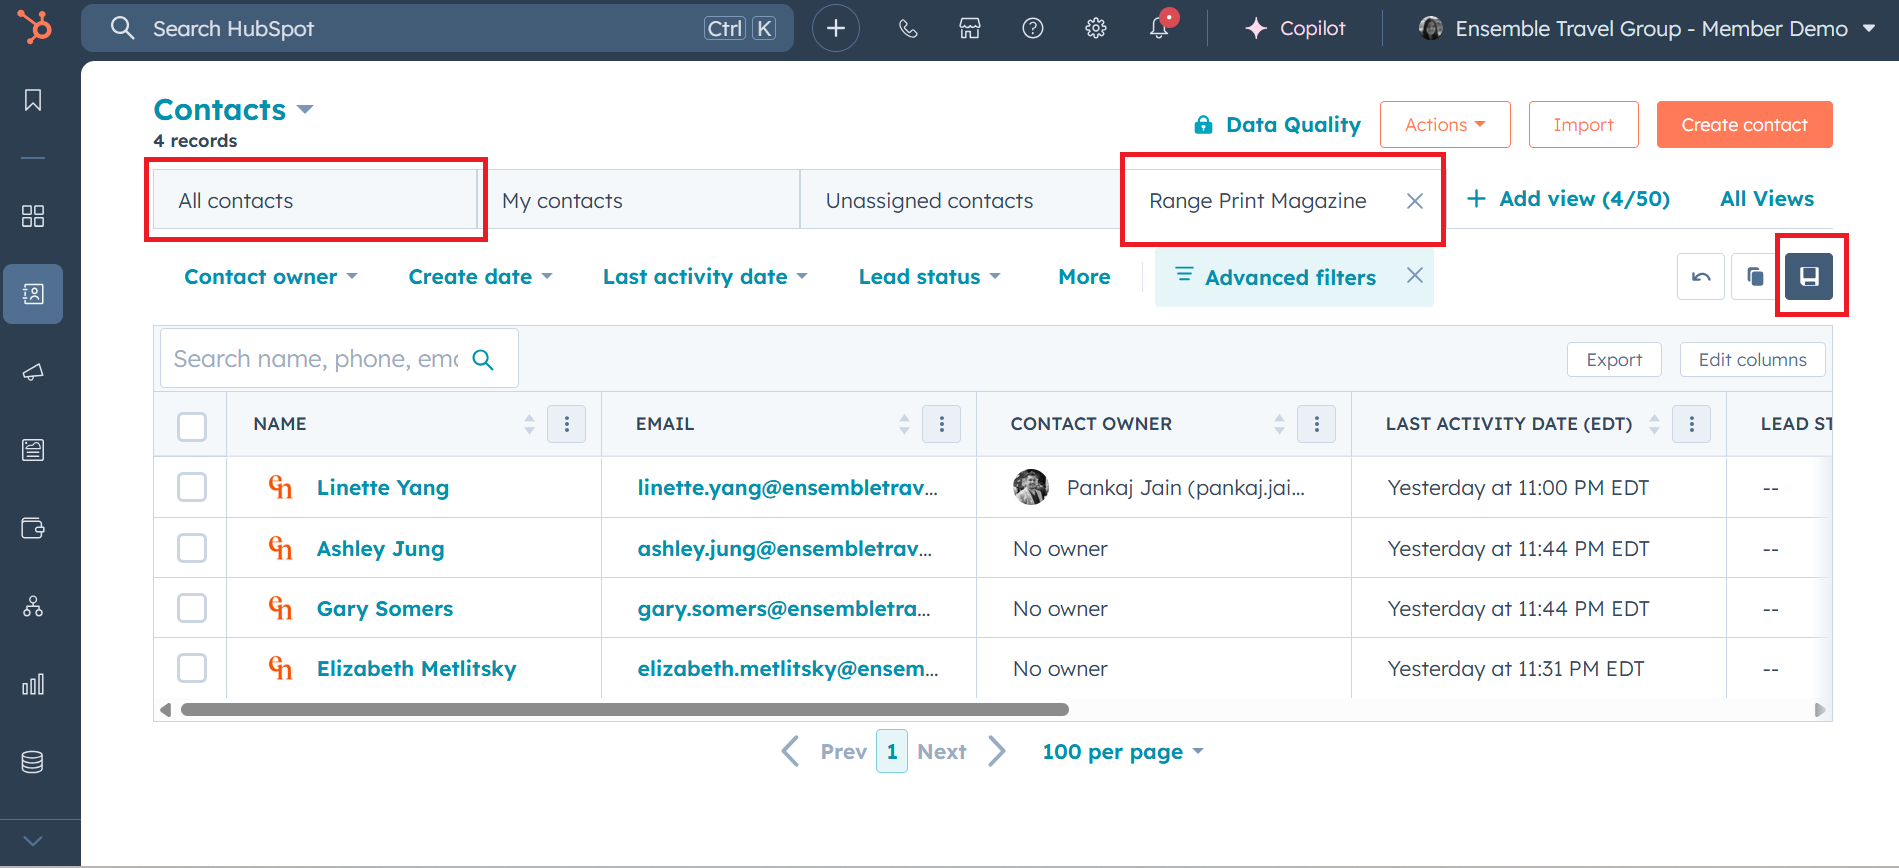1899x868 pixels.
Task: Open the notifications bell icon
Action: pos(1160,27)
